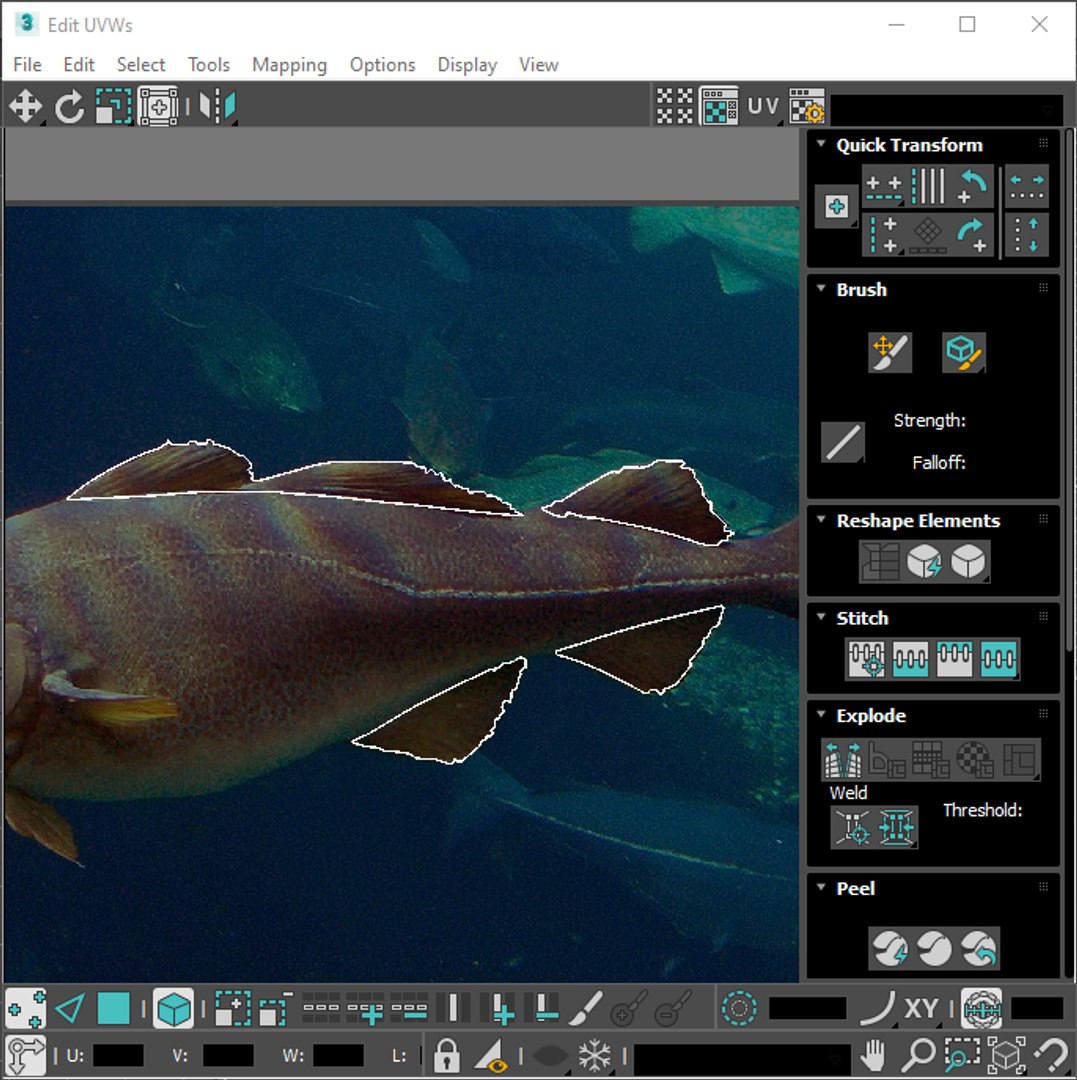
Task: Click Stitch To Target icon
Action: [x=866, y=659]
